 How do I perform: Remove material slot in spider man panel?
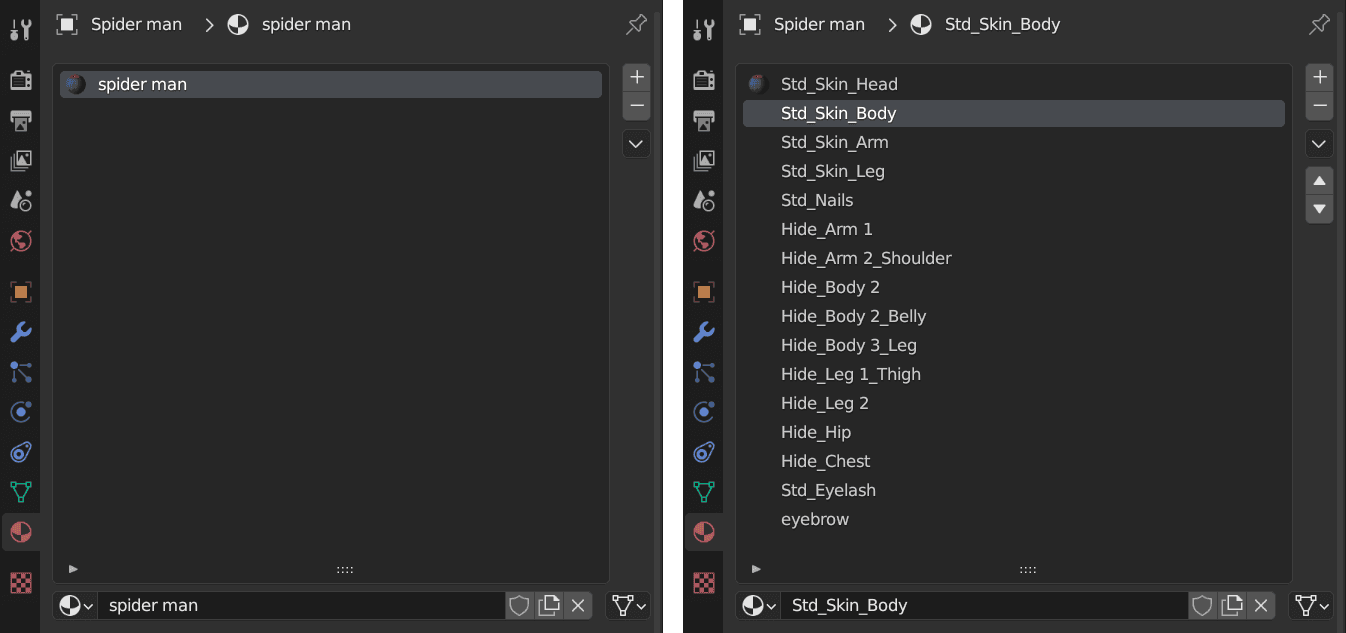coord(636,106)
